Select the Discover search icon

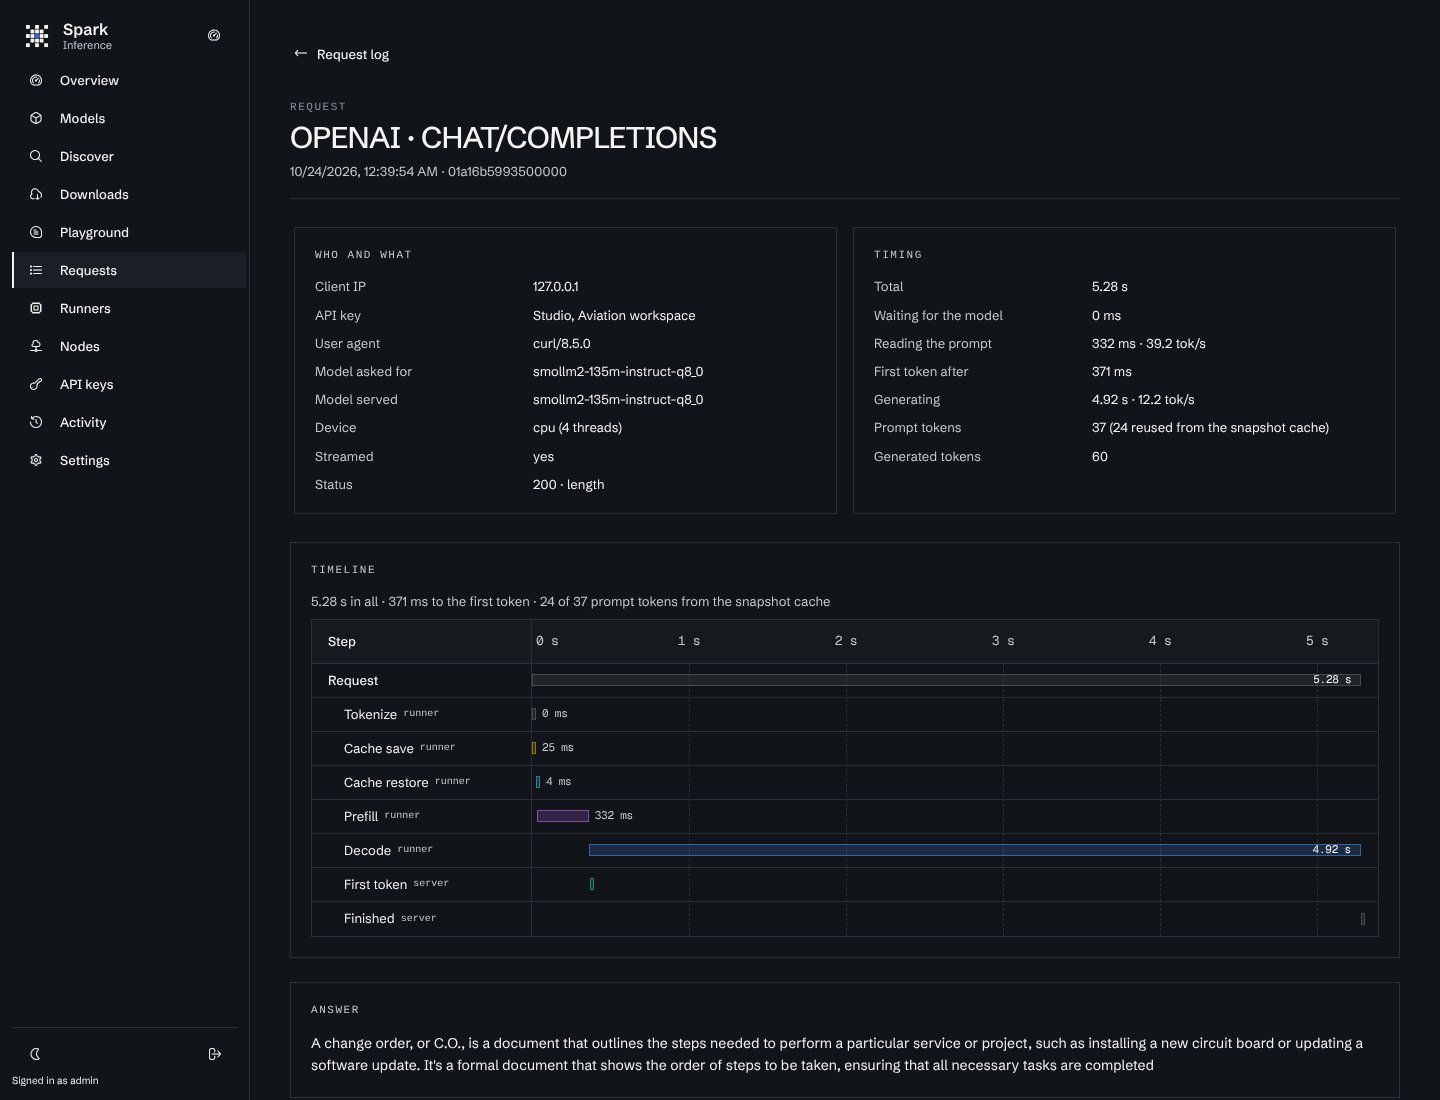36,156
